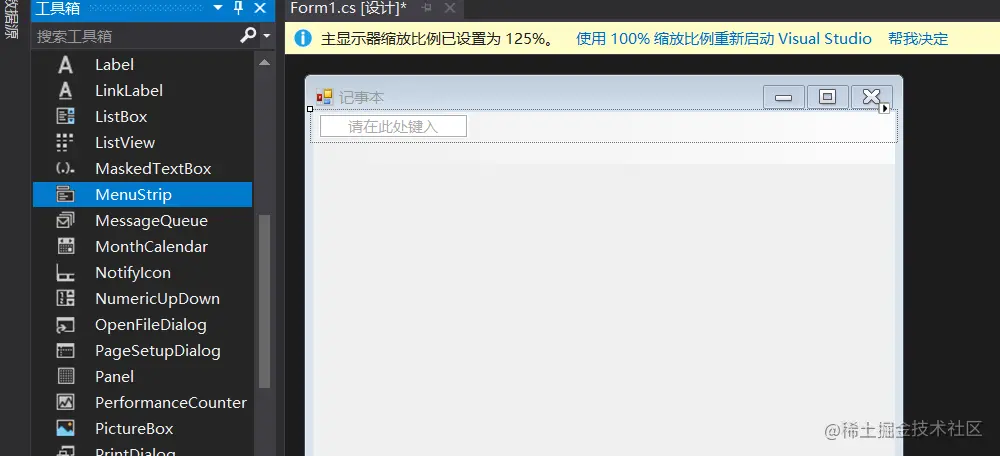Choose the OpenFileDialog icon
The height and width of the screenshot is (456, 1000).
65,325
